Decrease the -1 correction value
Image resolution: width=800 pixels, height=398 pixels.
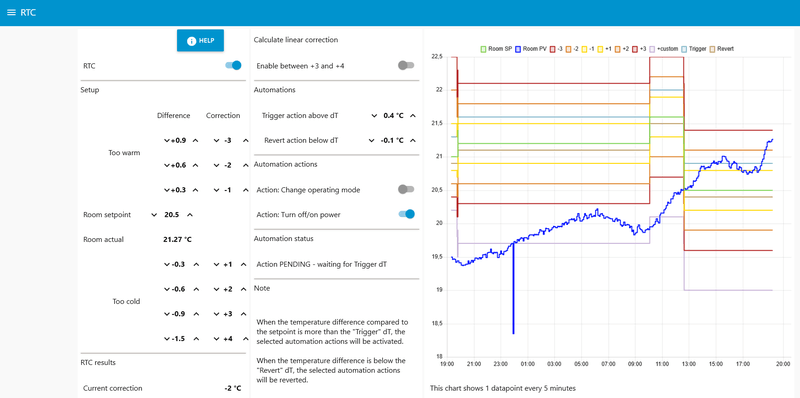click(217, 190)
